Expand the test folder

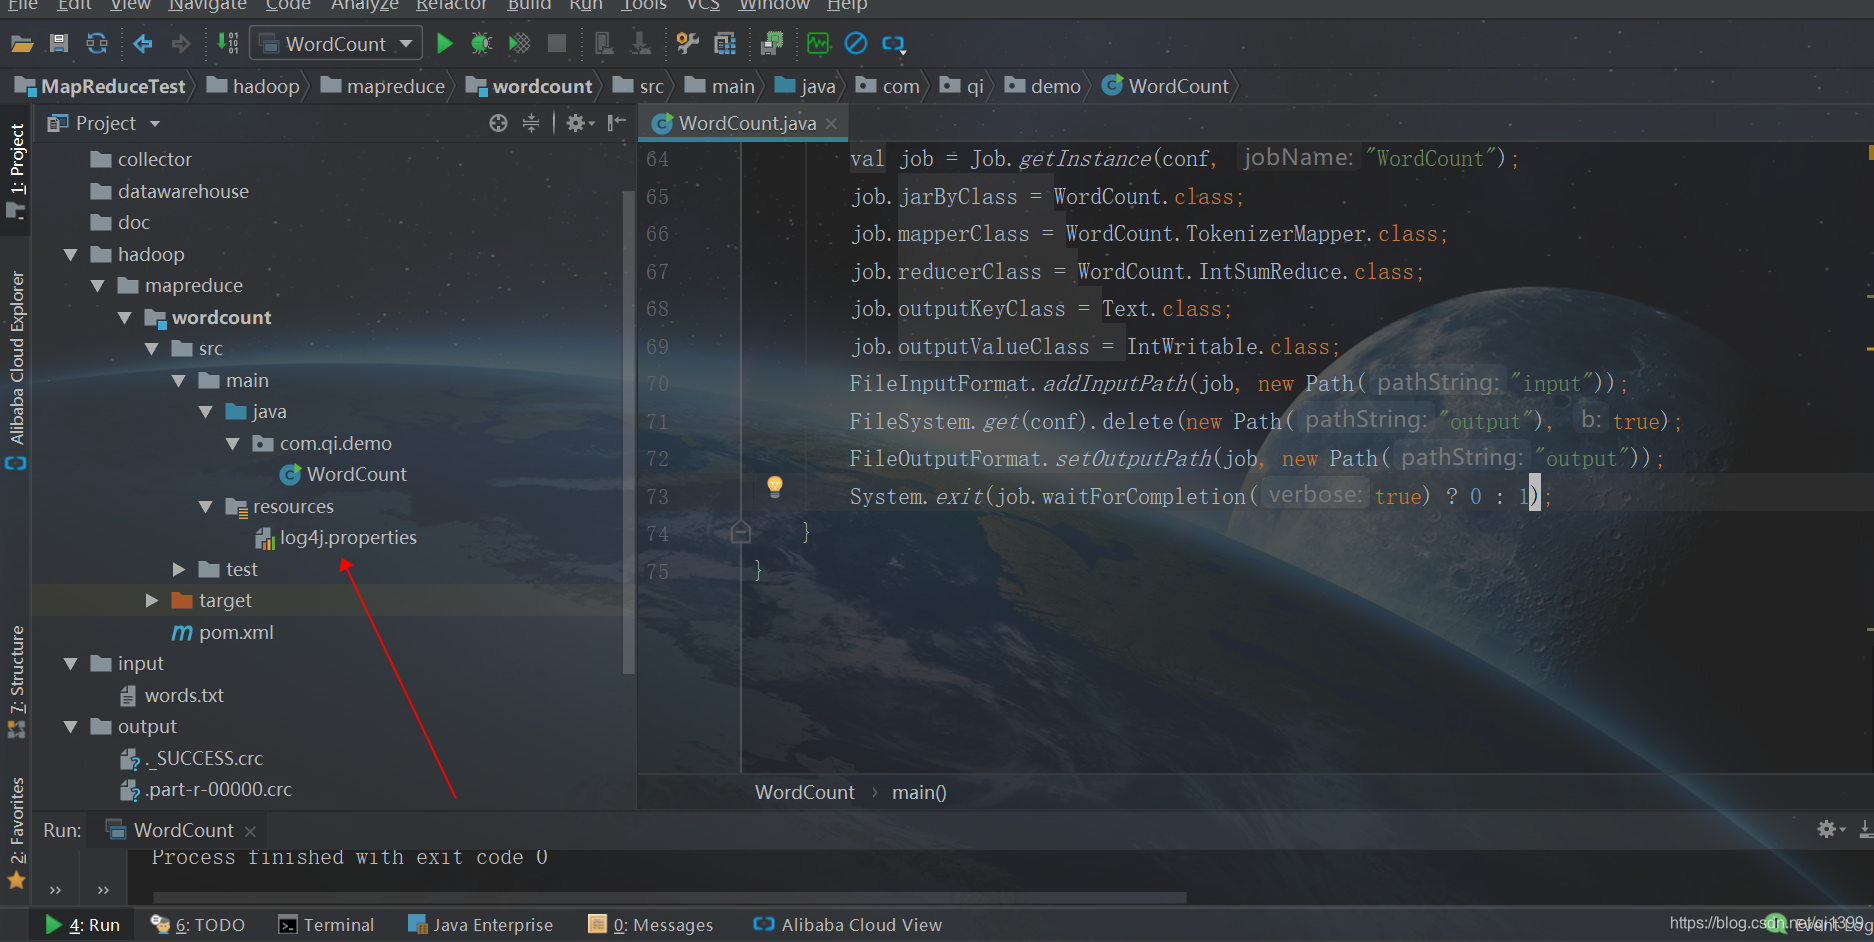(179, 570)
